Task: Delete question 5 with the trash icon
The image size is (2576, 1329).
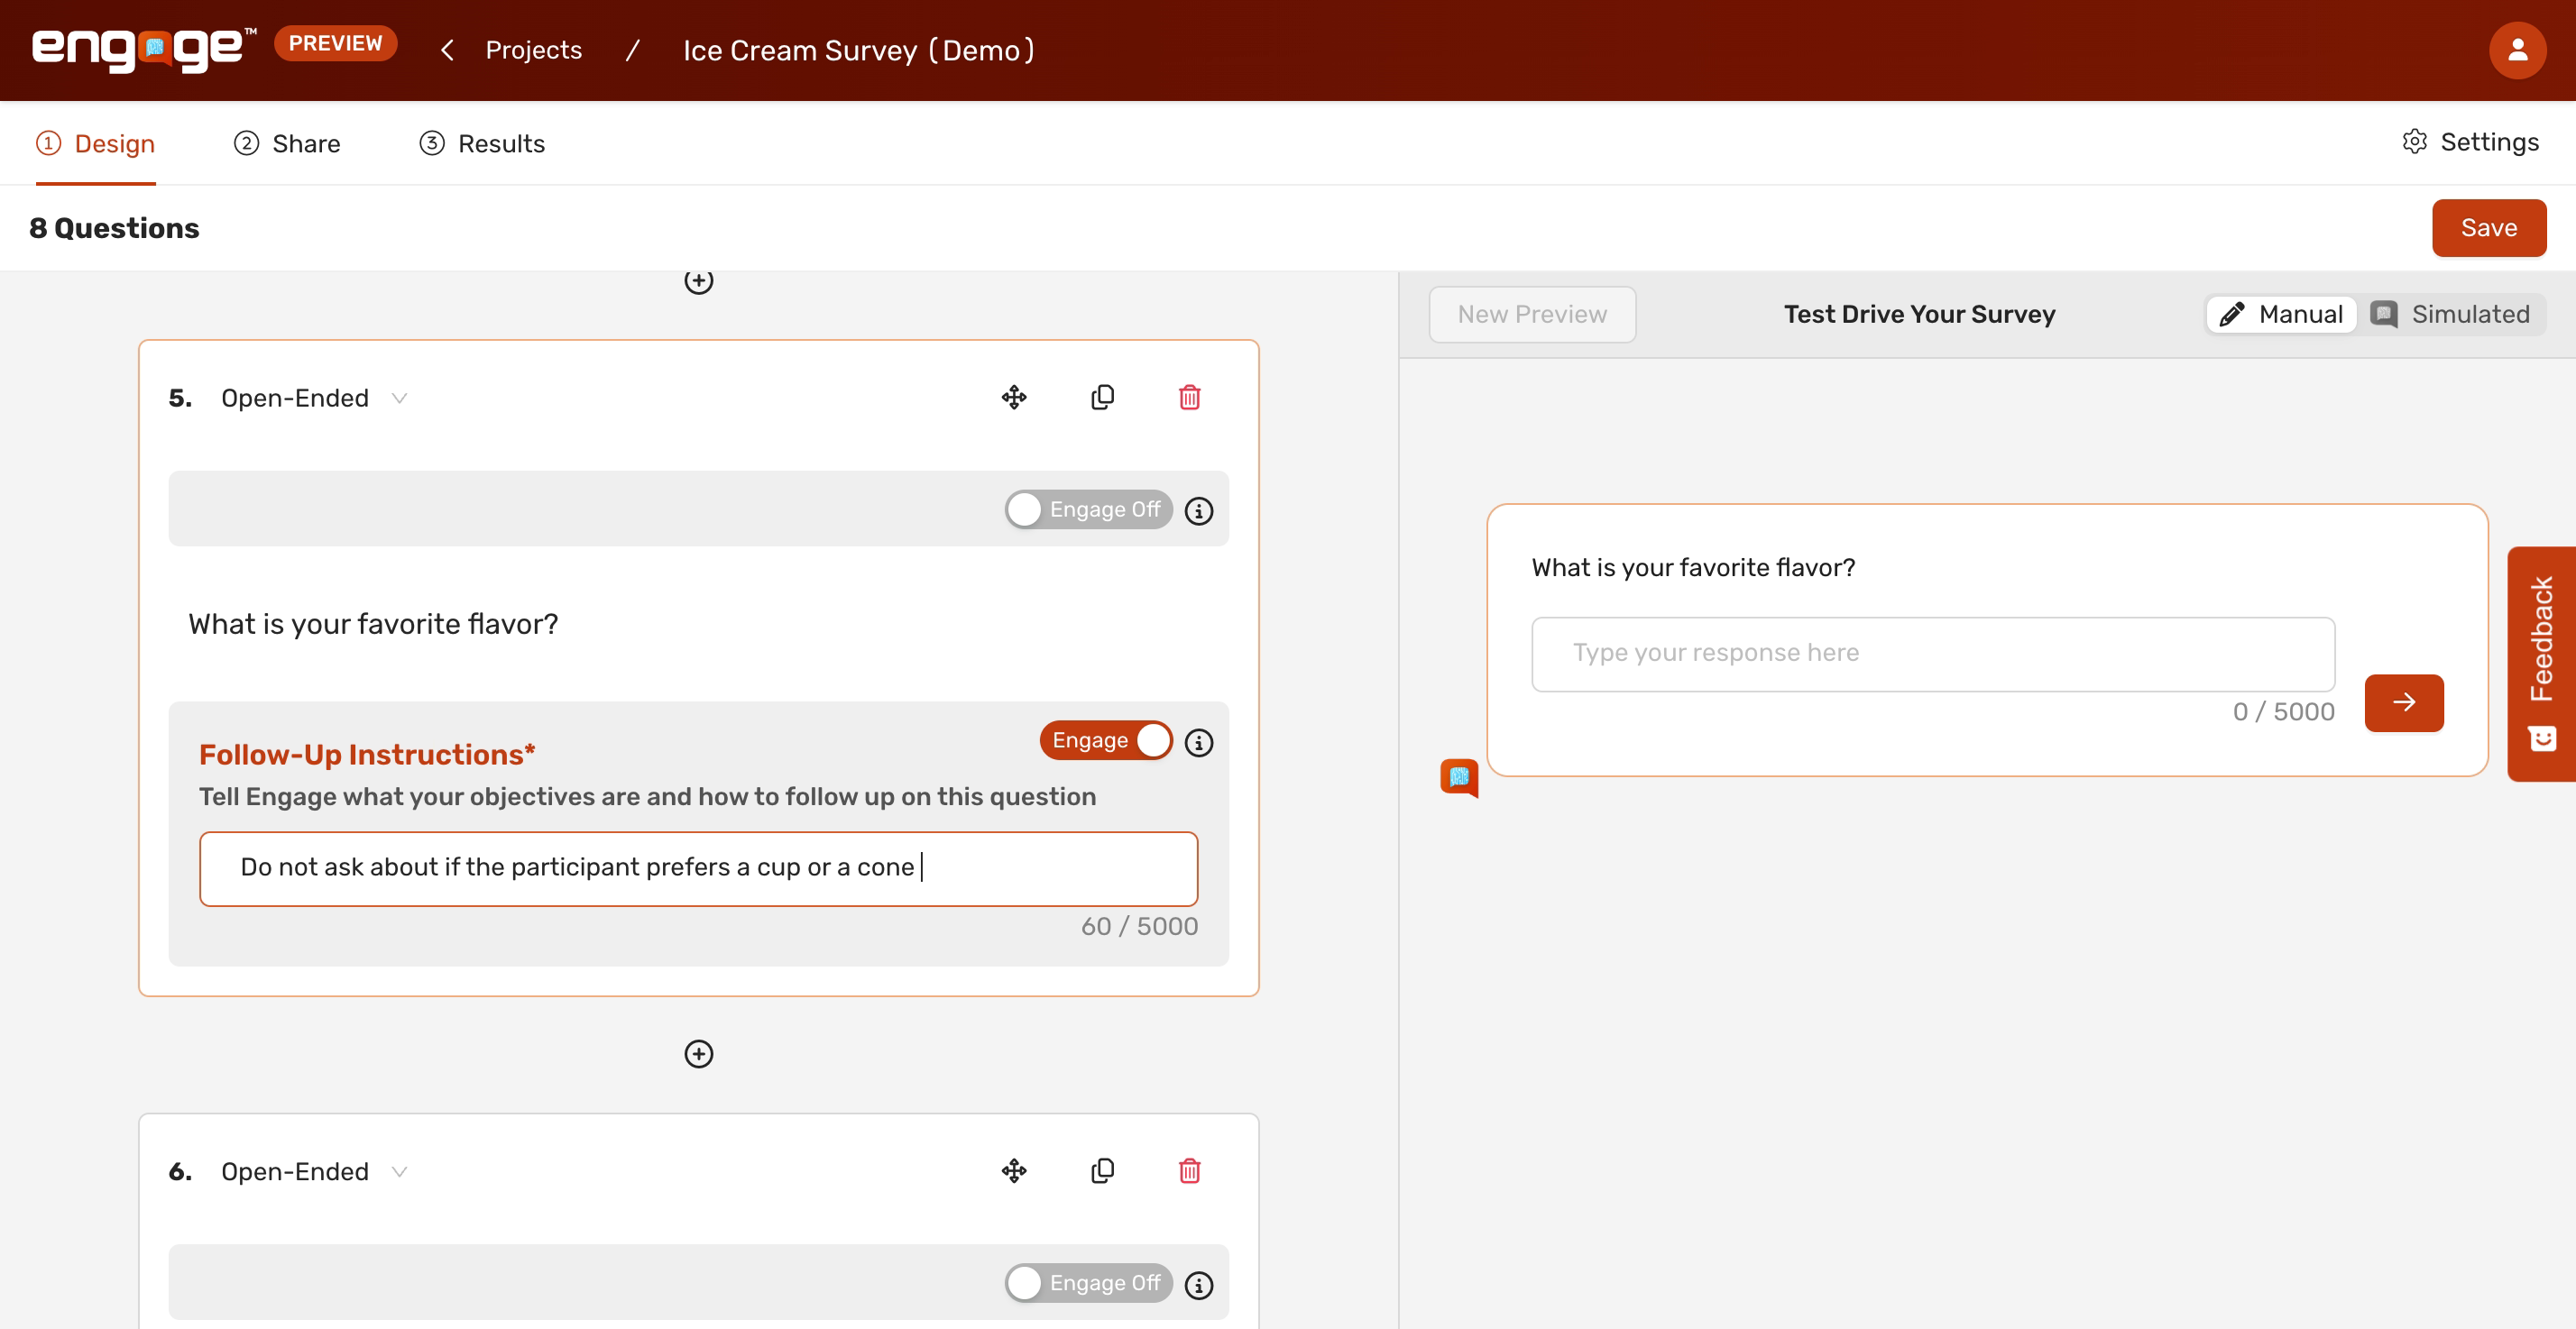Action: click(1189, 397)
